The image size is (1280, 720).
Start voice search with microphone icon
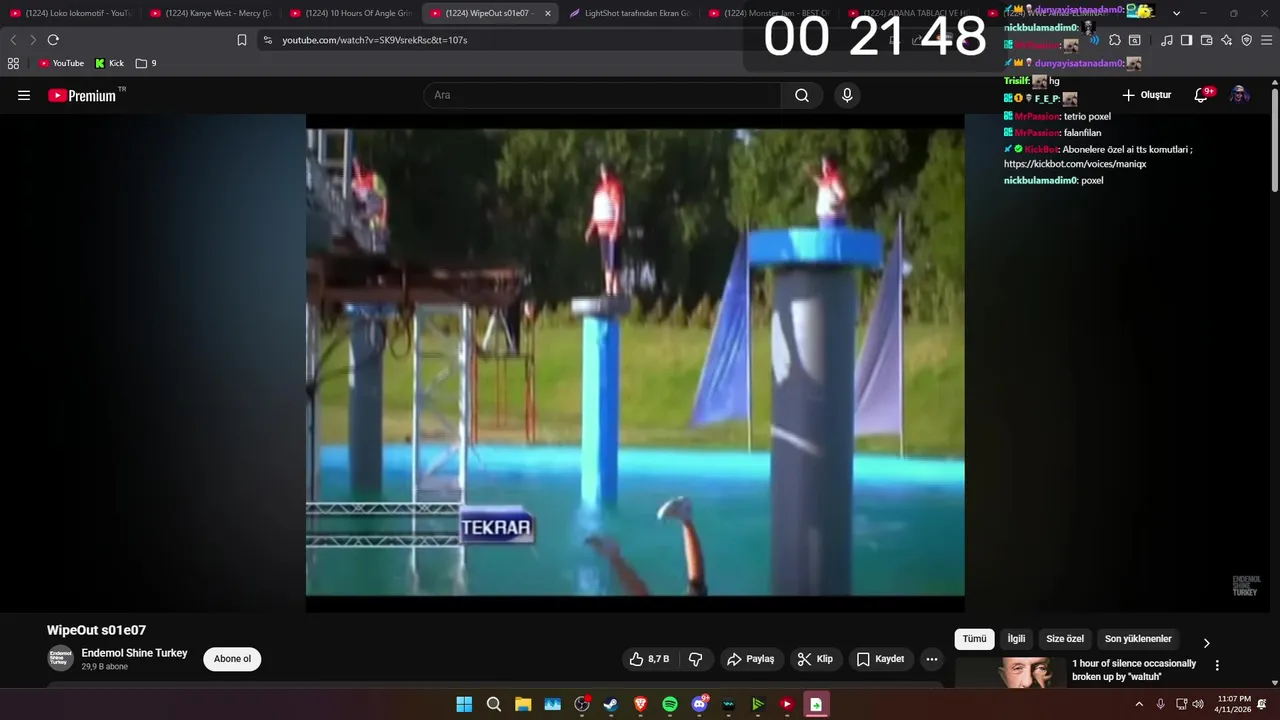pos(847,95)
